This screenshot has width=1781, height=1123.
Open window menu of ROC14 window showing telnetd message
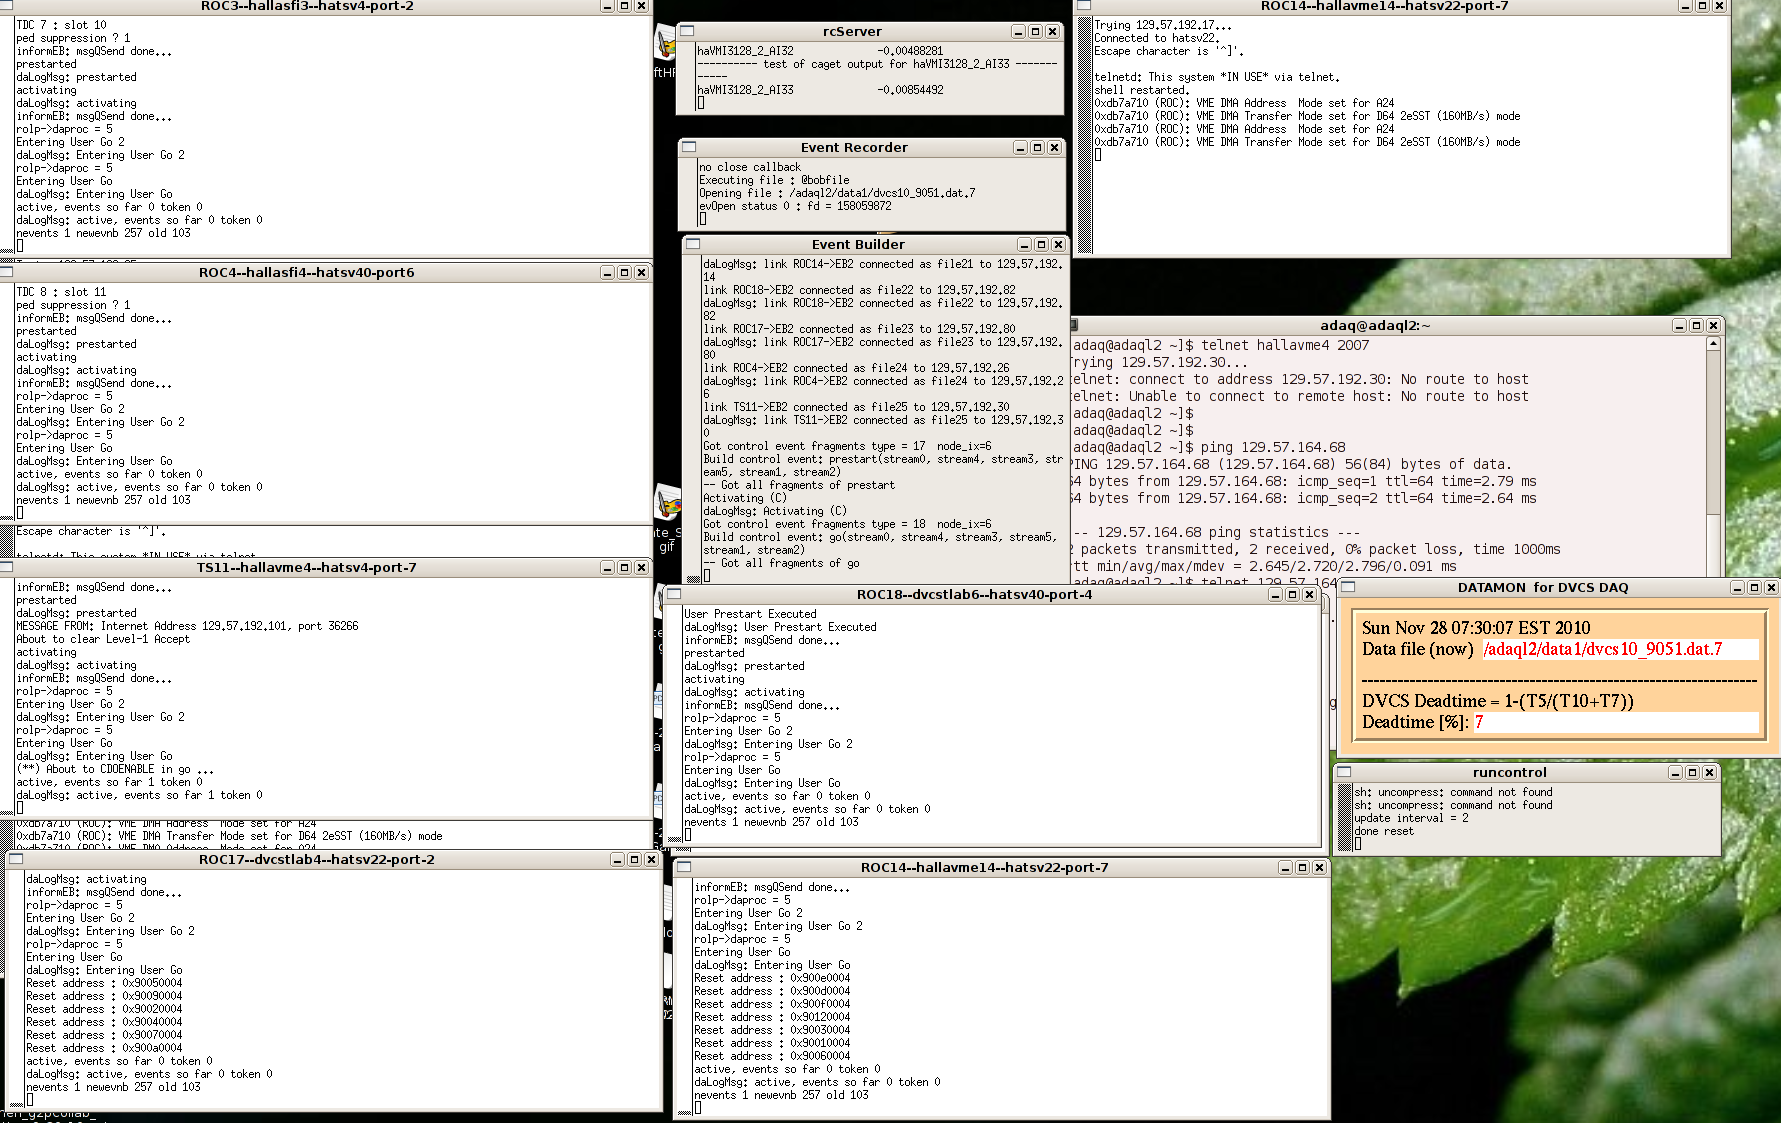pos(1083,6)
